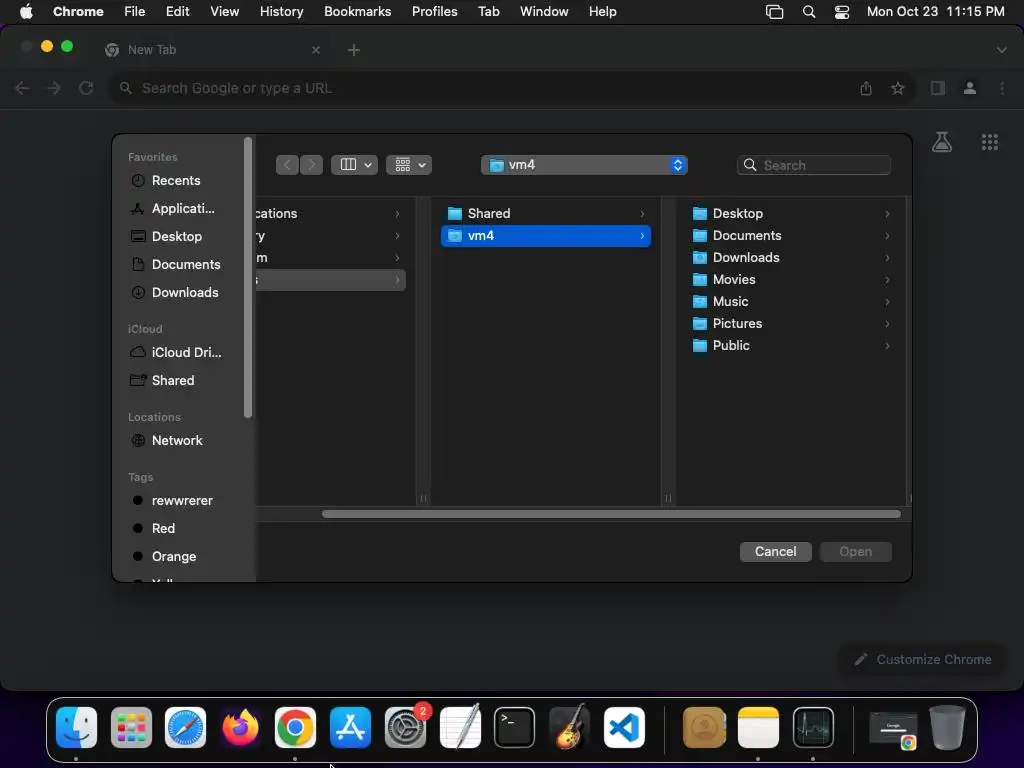This screenshot has width=1024, height=768.
Task: Select the Orange tag
Action: pos(175,556)
